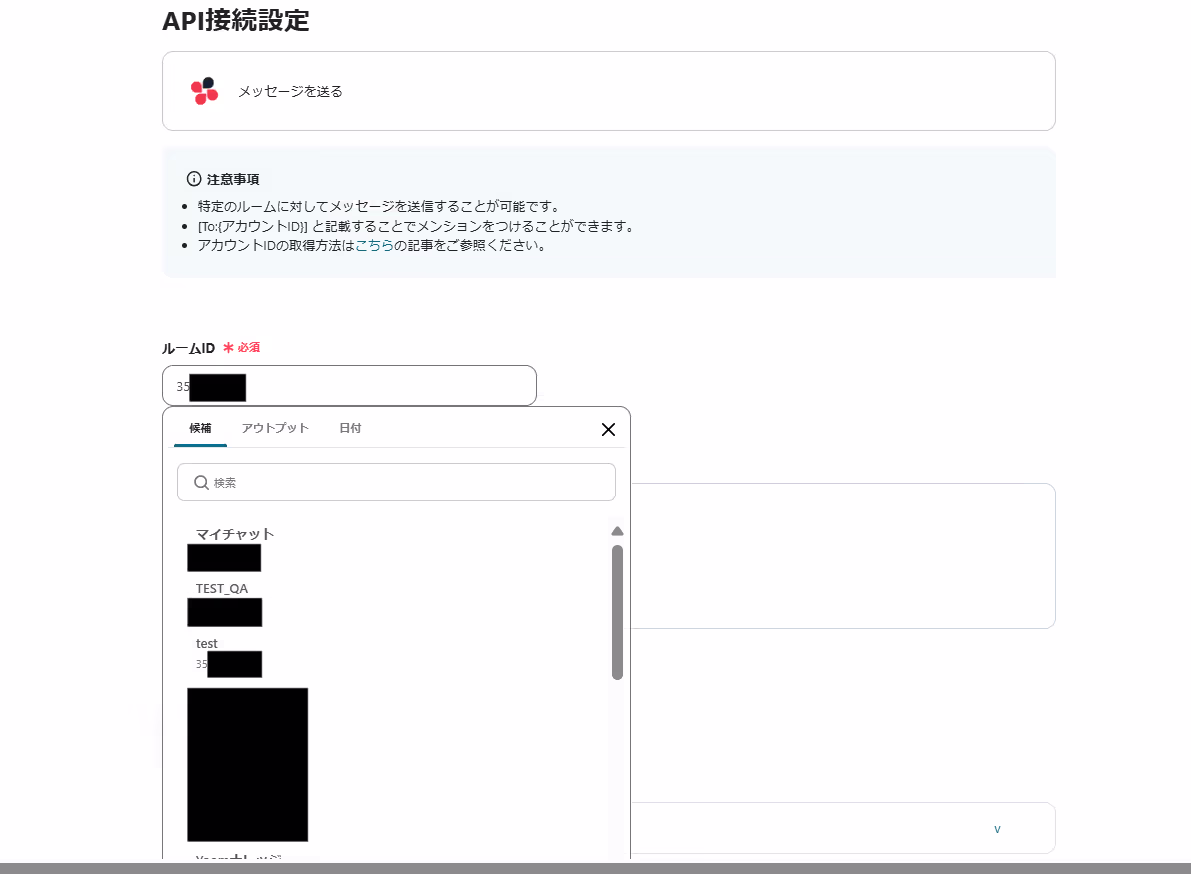Click the candidate list scrollbar thumb
Viewport: 1191px width, 874px height.
(618, 612)
